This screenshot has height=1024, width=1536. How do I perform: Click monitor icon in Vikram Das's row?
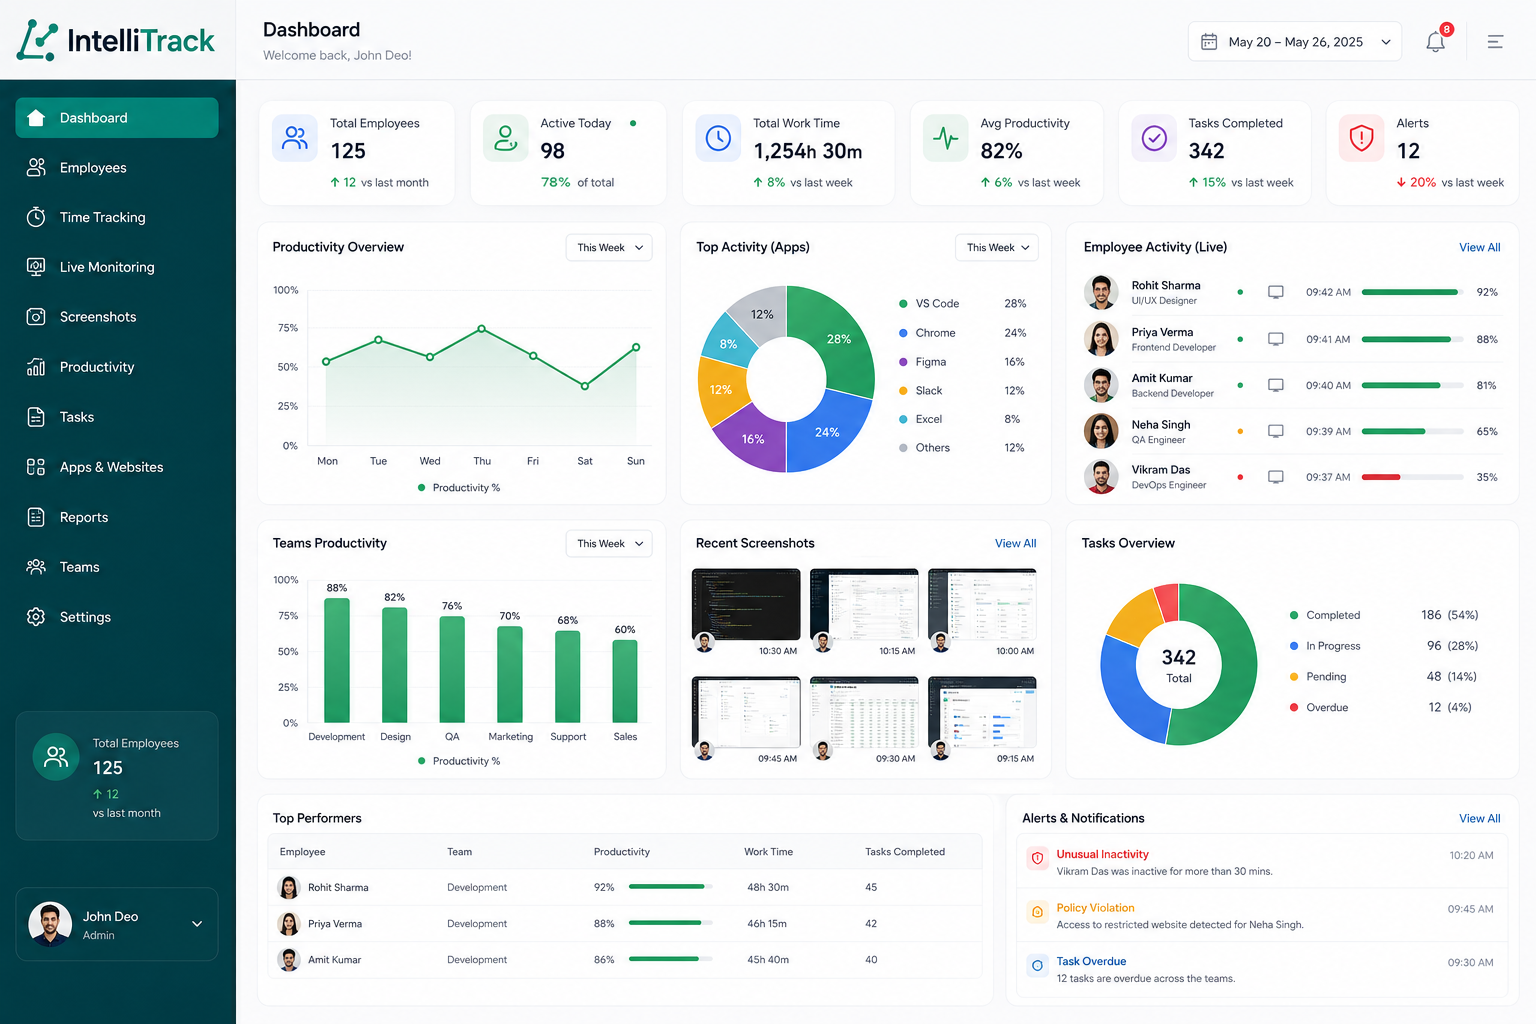tap(1276, 477)
